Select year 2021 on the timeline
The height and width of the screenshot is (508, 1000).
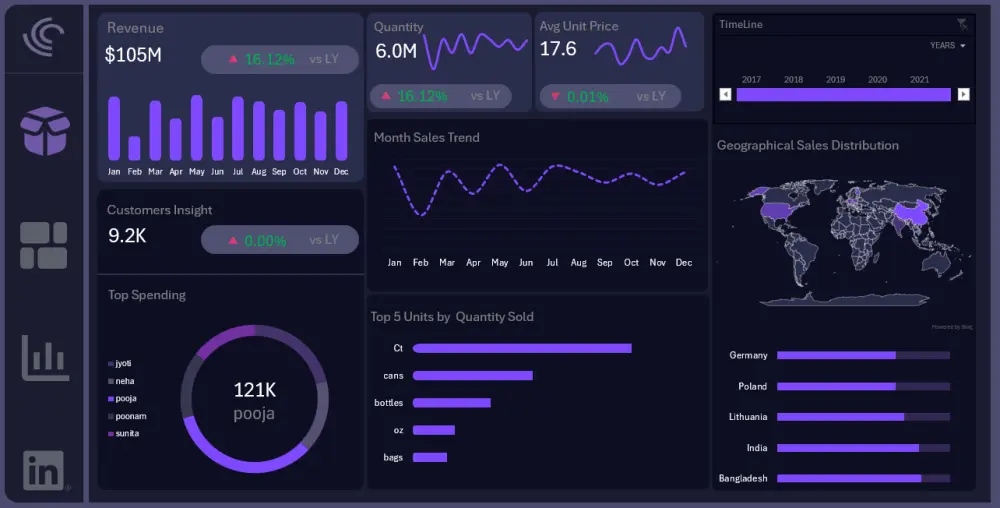pos(920,80)
